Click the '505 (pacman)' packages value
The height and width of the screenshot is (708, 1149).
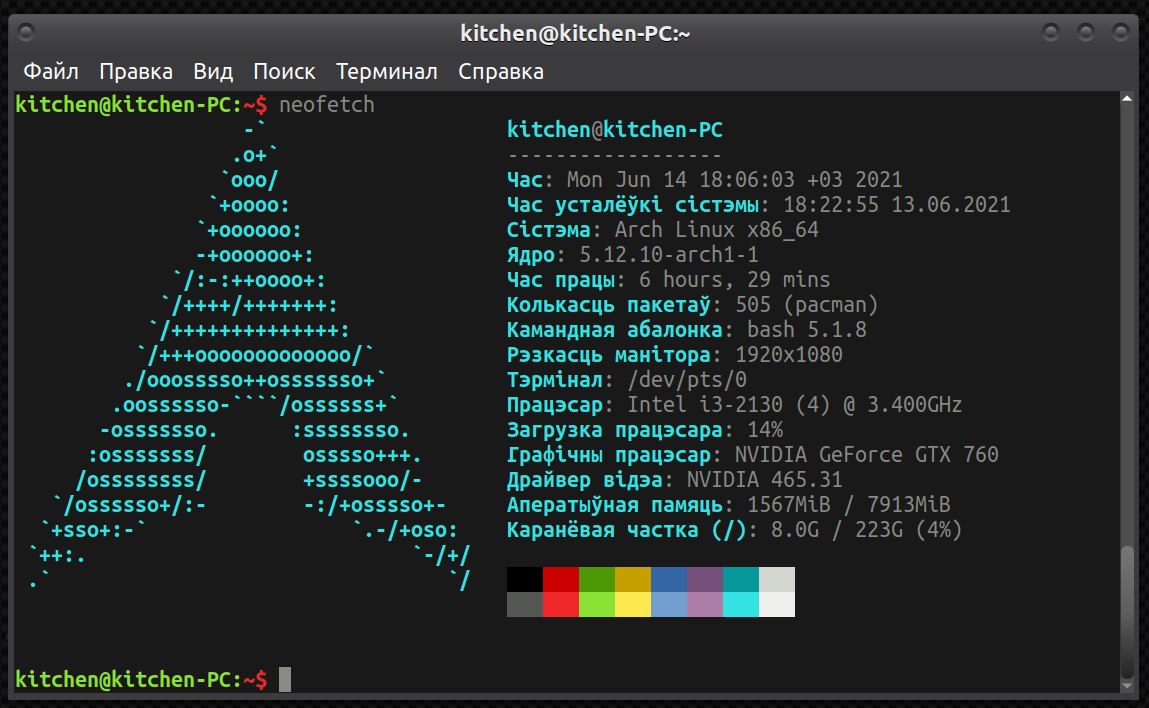click(x=807, y=304)
